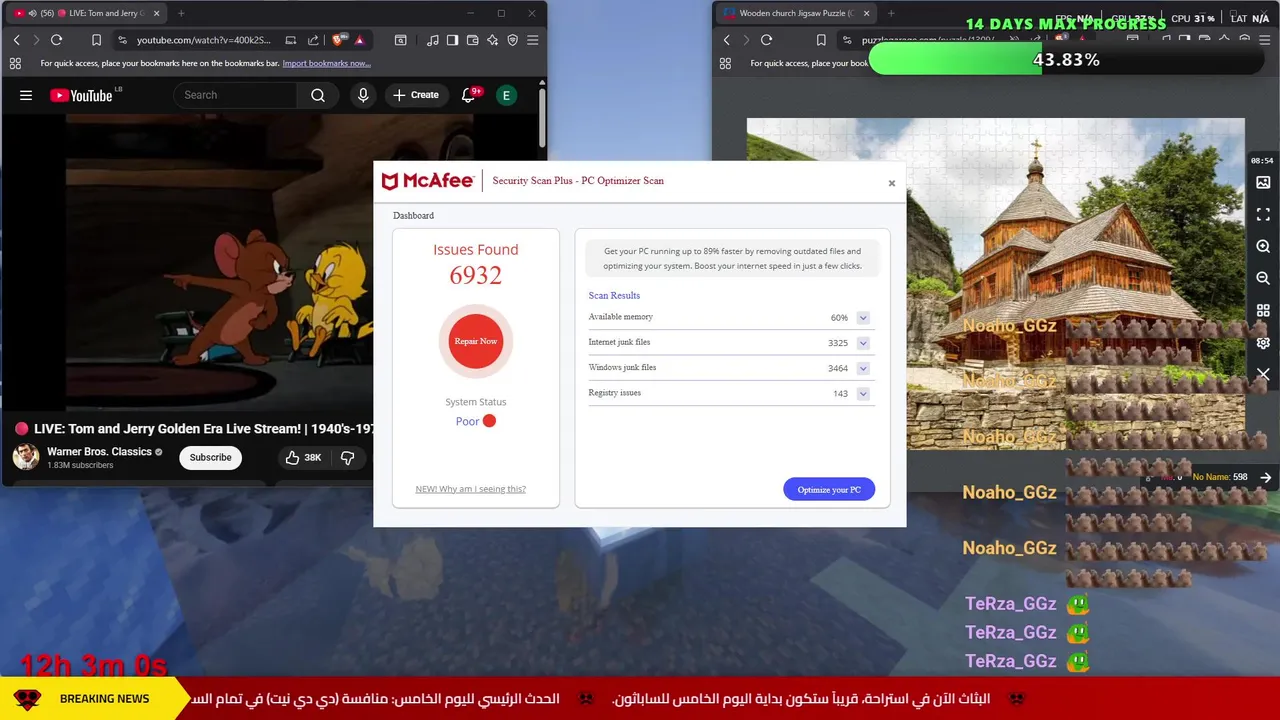The image size is (1280, 720).
Task: Expand the Windows junk files result
Action: [x=863, y=368]
